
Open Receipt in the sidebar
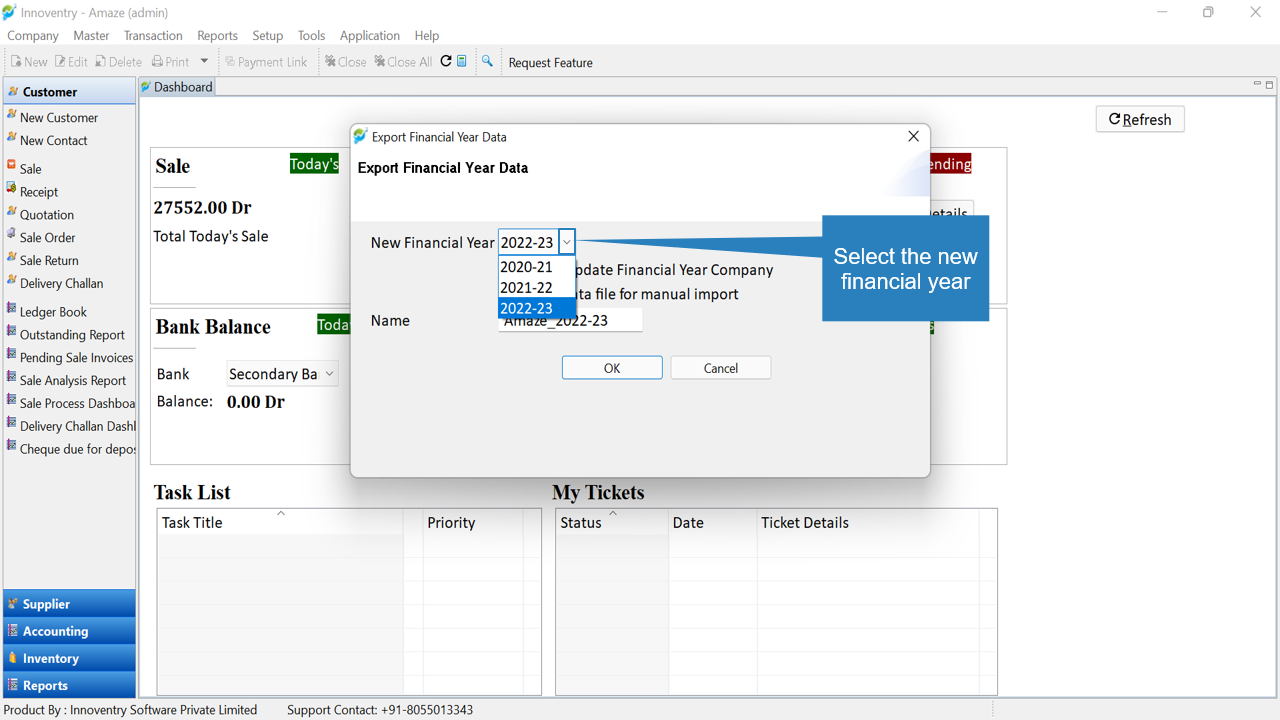(39, 192)
